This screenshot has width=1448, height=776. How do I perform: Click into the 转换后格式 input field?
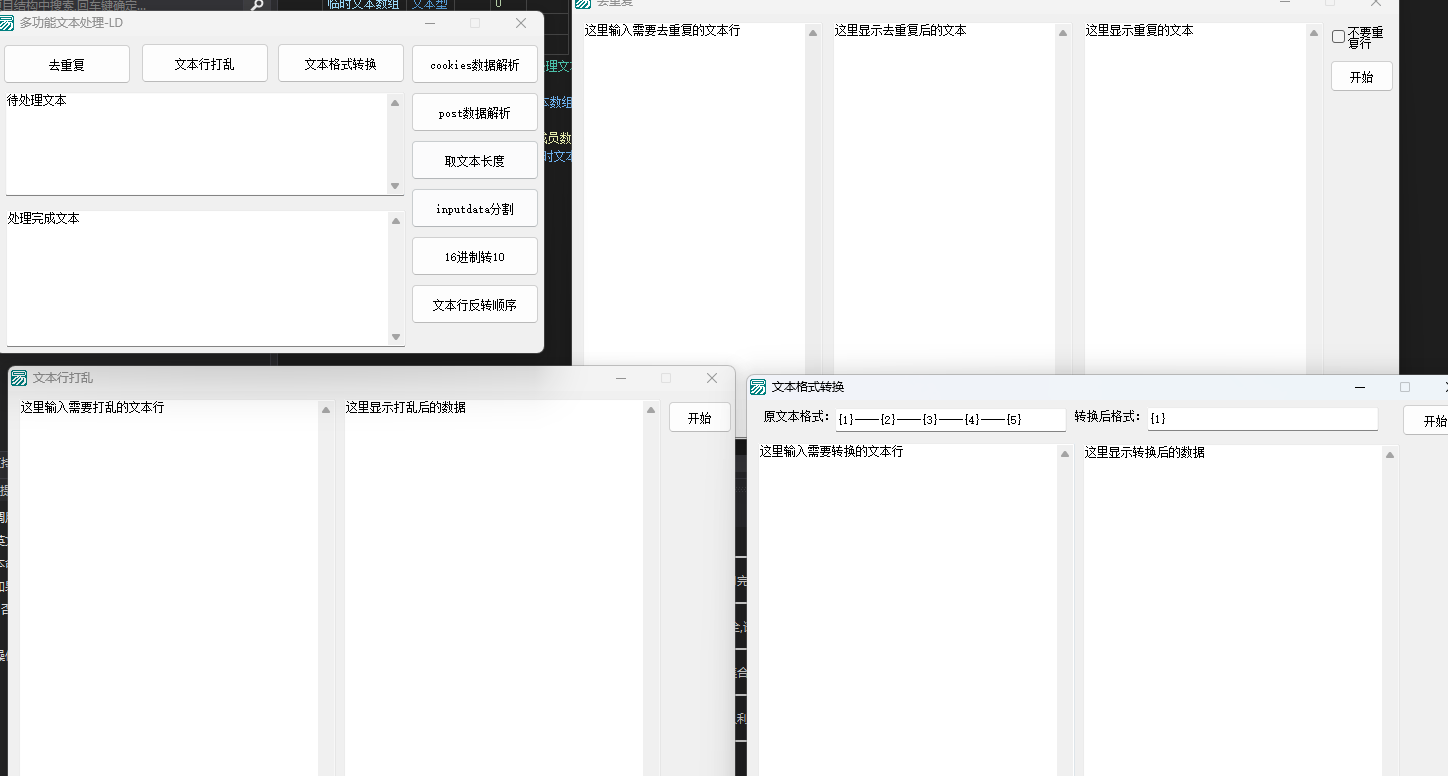coord(1262,419)
